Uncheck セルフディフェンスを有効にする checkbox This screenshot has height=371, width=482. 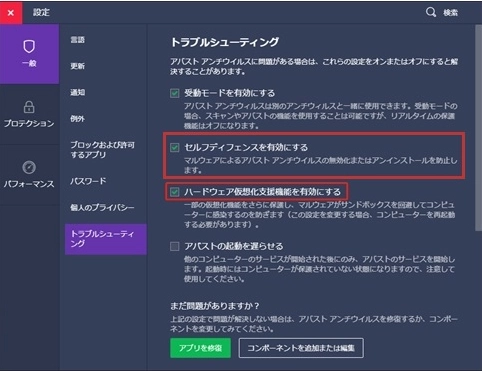(x=175, y=147)
